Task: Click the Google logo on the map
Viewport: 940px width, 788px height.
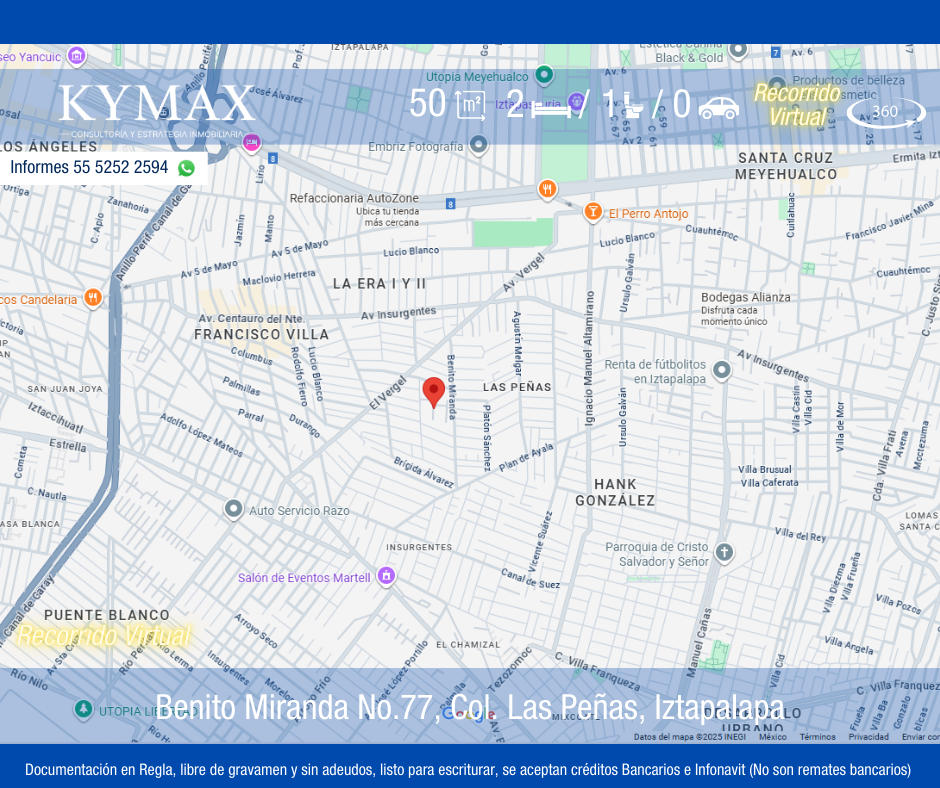Action: pos(468,714)
